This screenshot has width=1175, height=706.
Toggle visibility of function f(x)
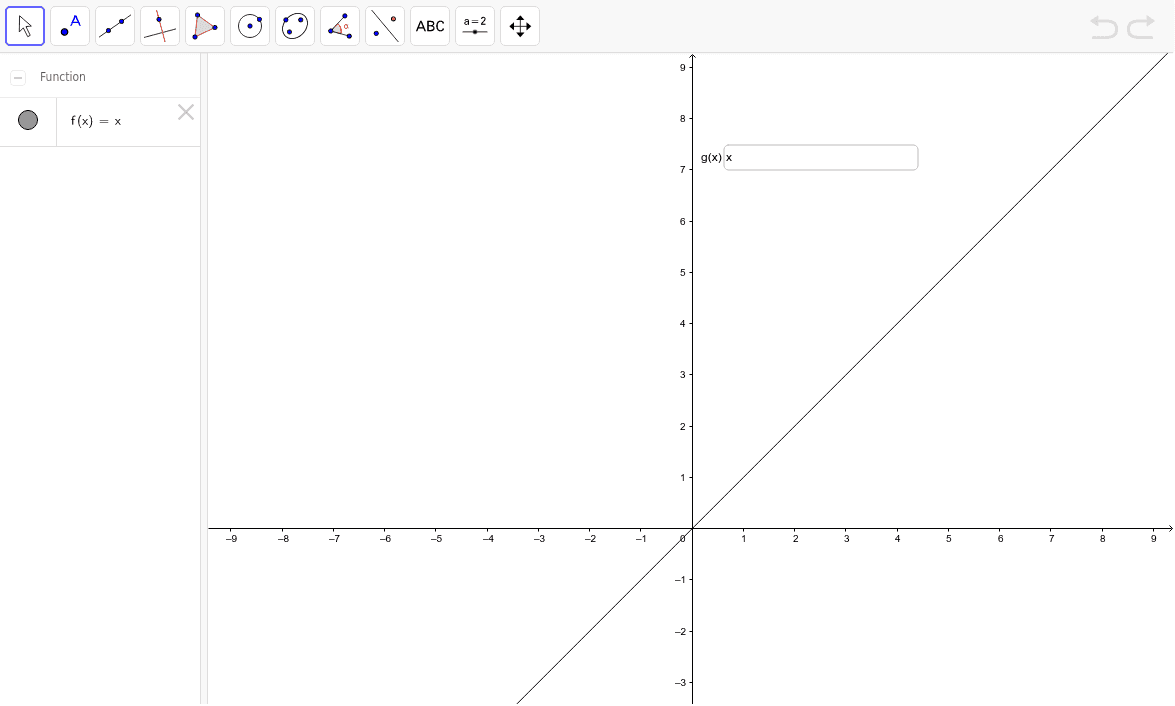(28, 120)
